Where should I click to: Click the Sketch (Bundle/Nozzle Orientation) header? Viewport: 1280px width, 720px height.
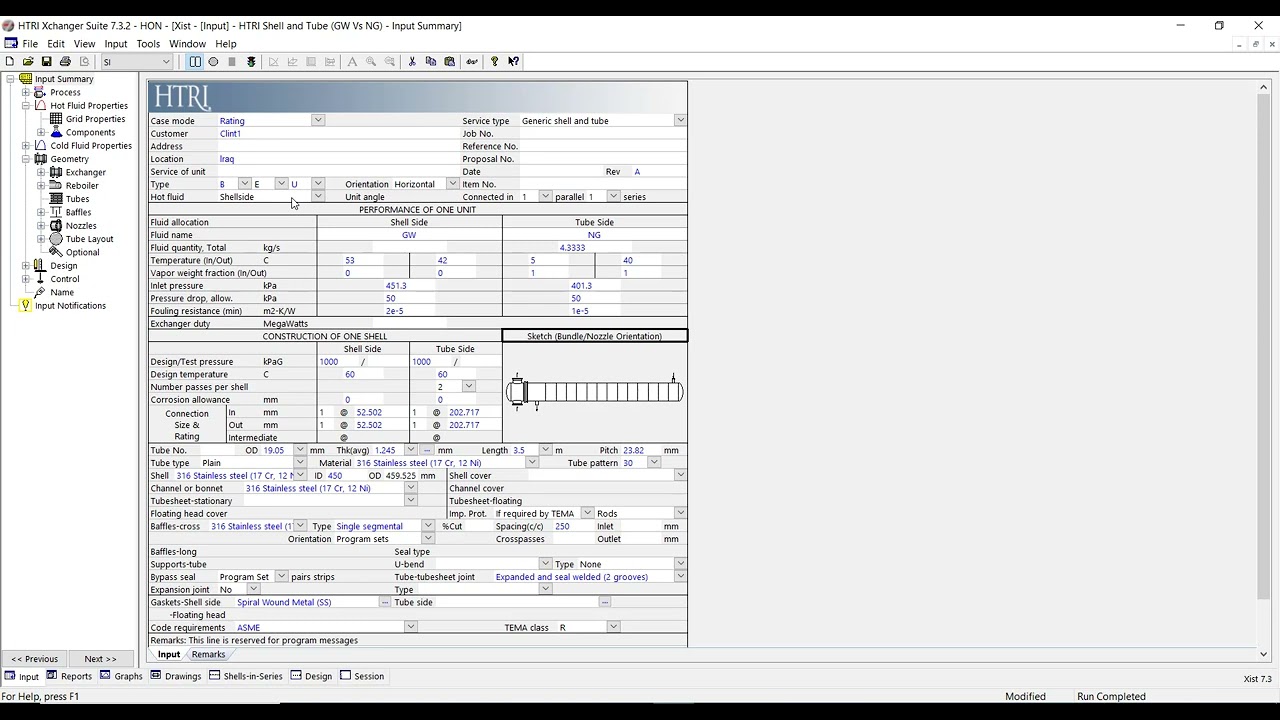[x=595, y=337]
